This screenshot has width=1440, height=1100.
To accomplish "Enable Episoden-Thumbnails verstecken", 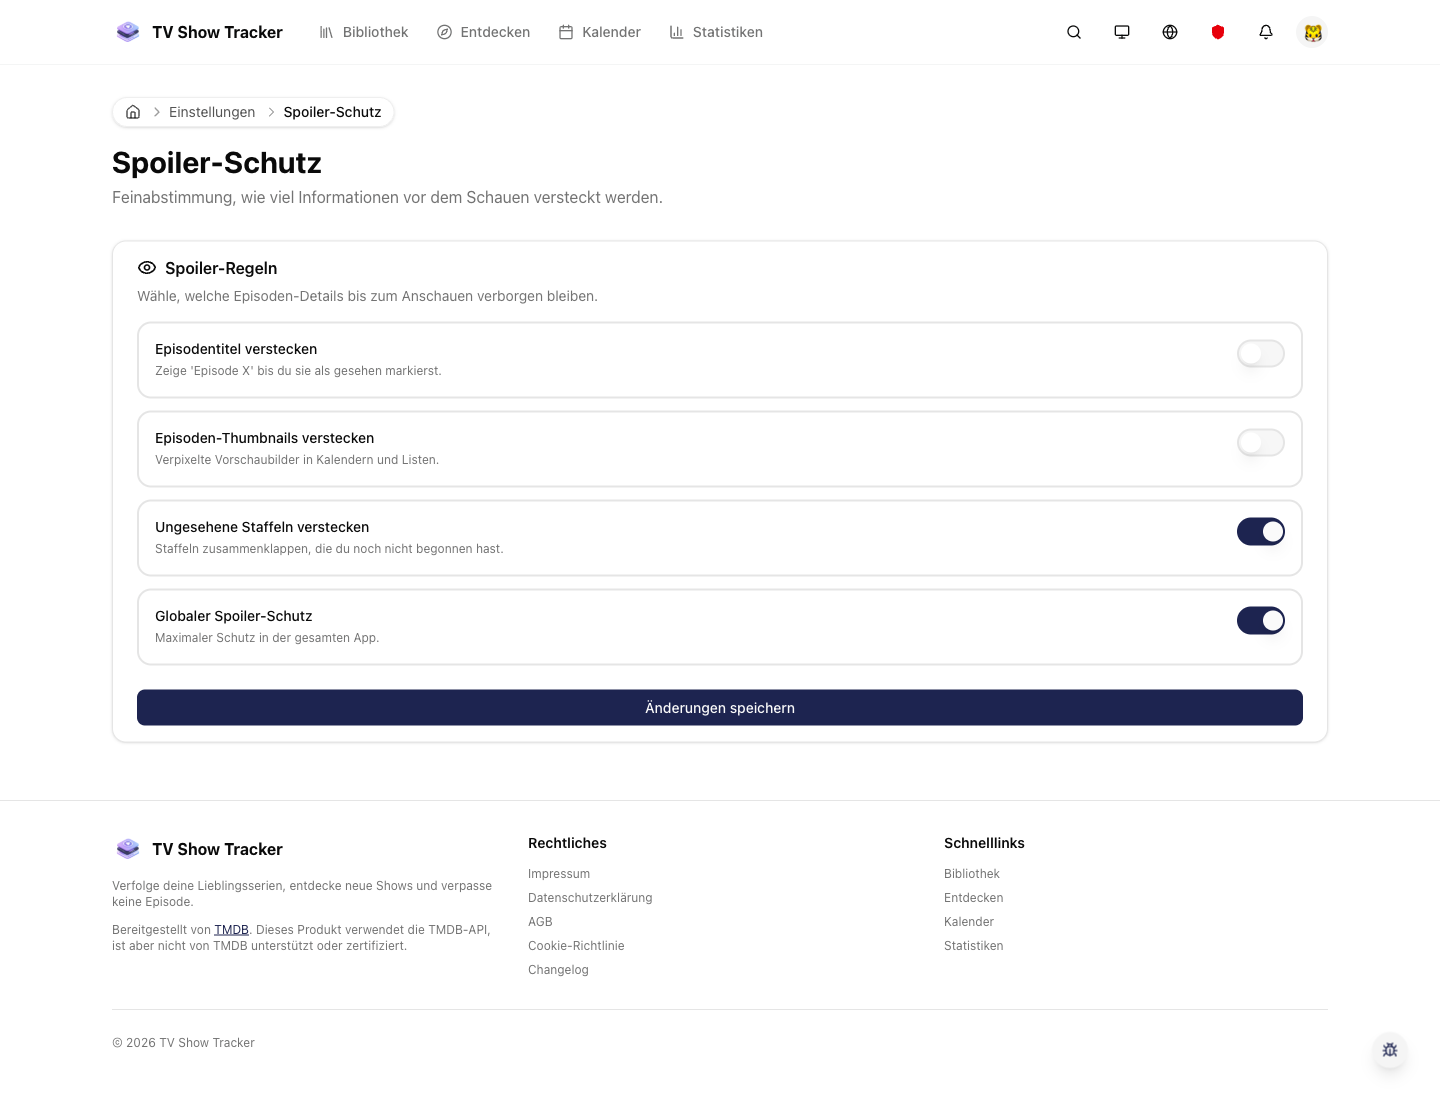I will tap(1261, 443).
